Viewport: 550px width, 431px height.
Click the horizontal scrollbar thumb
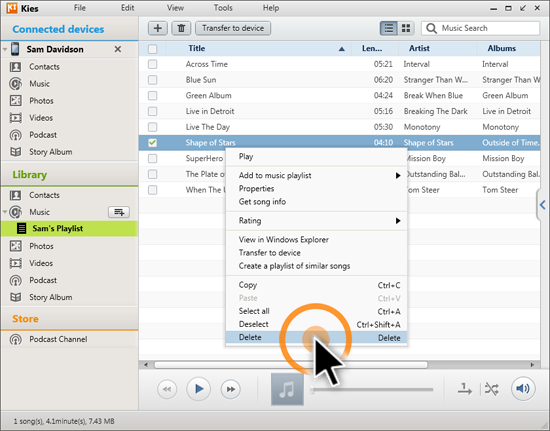[x=291, y=365]
